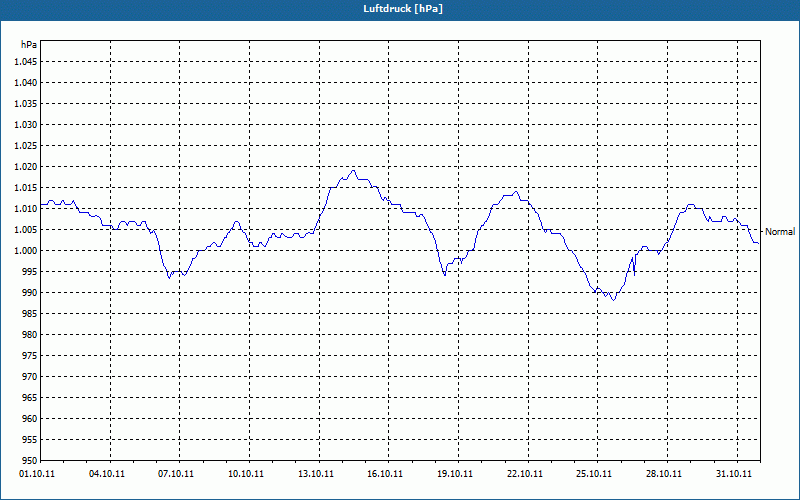Click the hPa unit label

(x=29, y=45)
